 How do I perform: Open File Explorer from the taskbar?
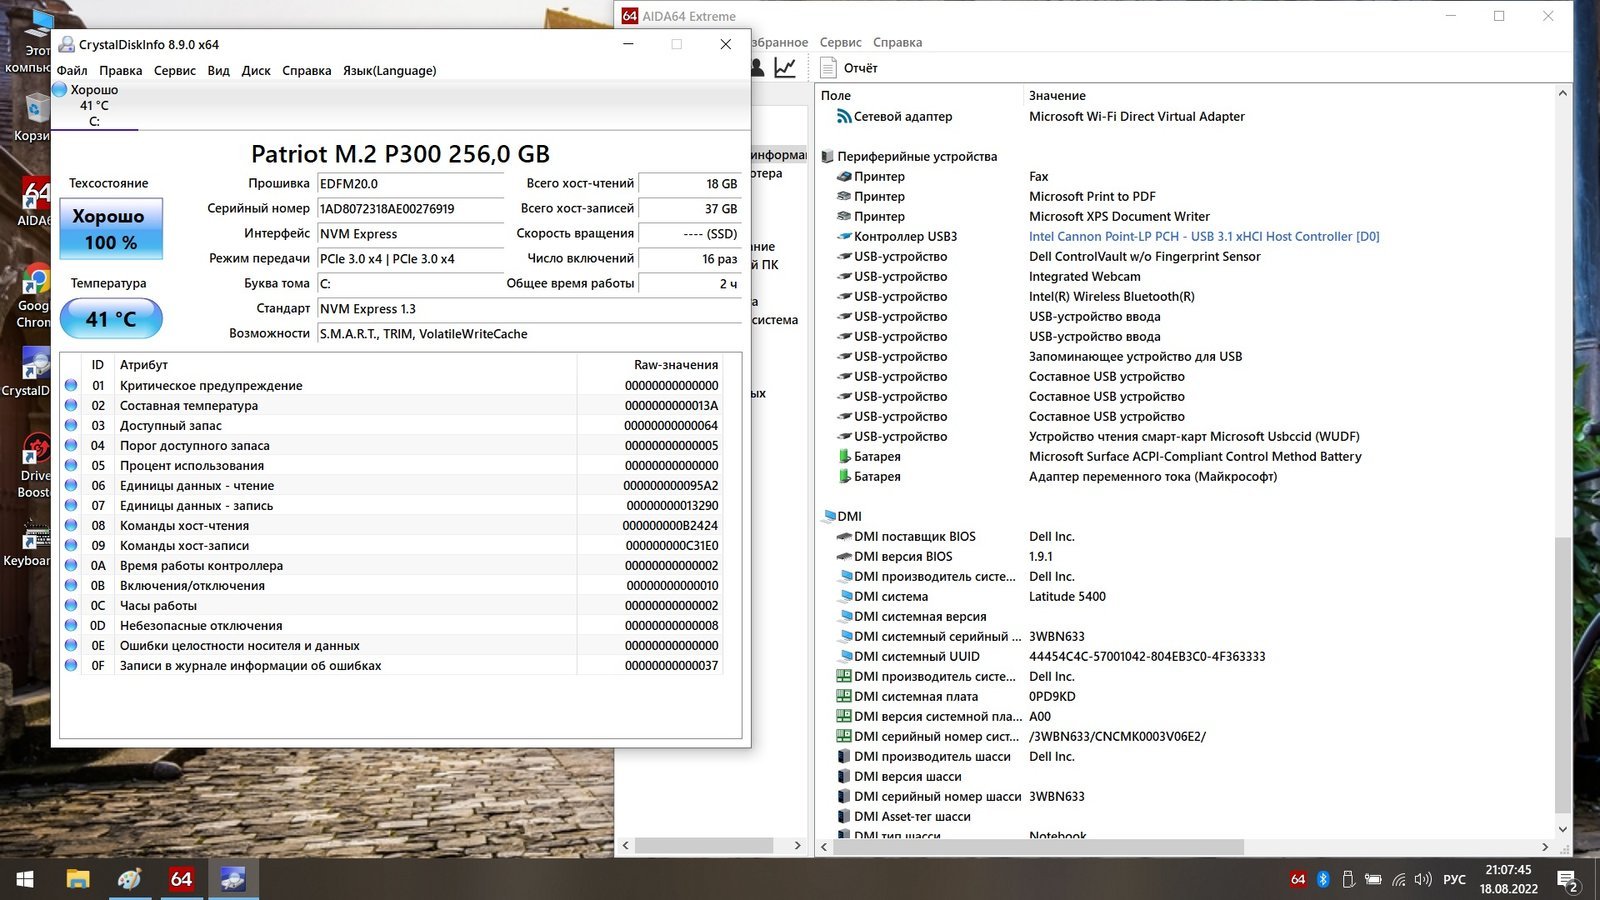pos(78,879)
